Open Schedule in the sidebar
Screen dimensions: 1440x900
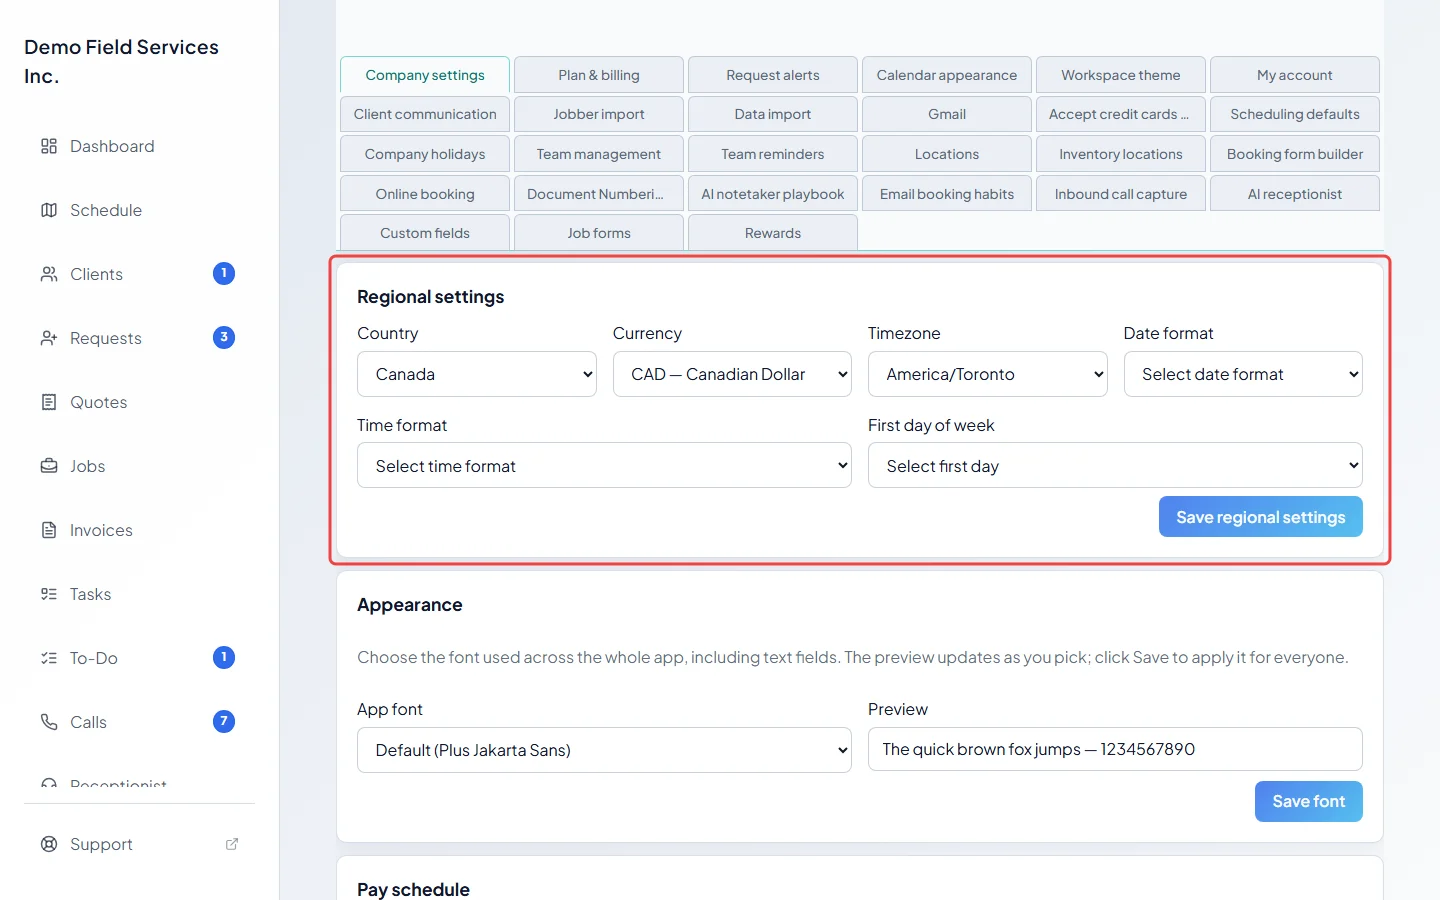click(x=140, y=210)
